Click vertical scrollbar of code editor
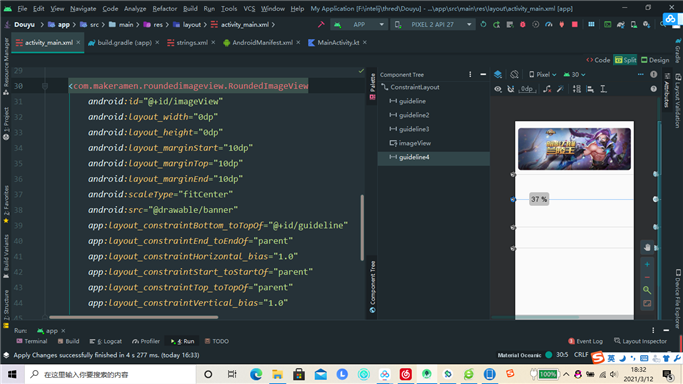Viewport: 683px width, 384px height. pos(362,227)
